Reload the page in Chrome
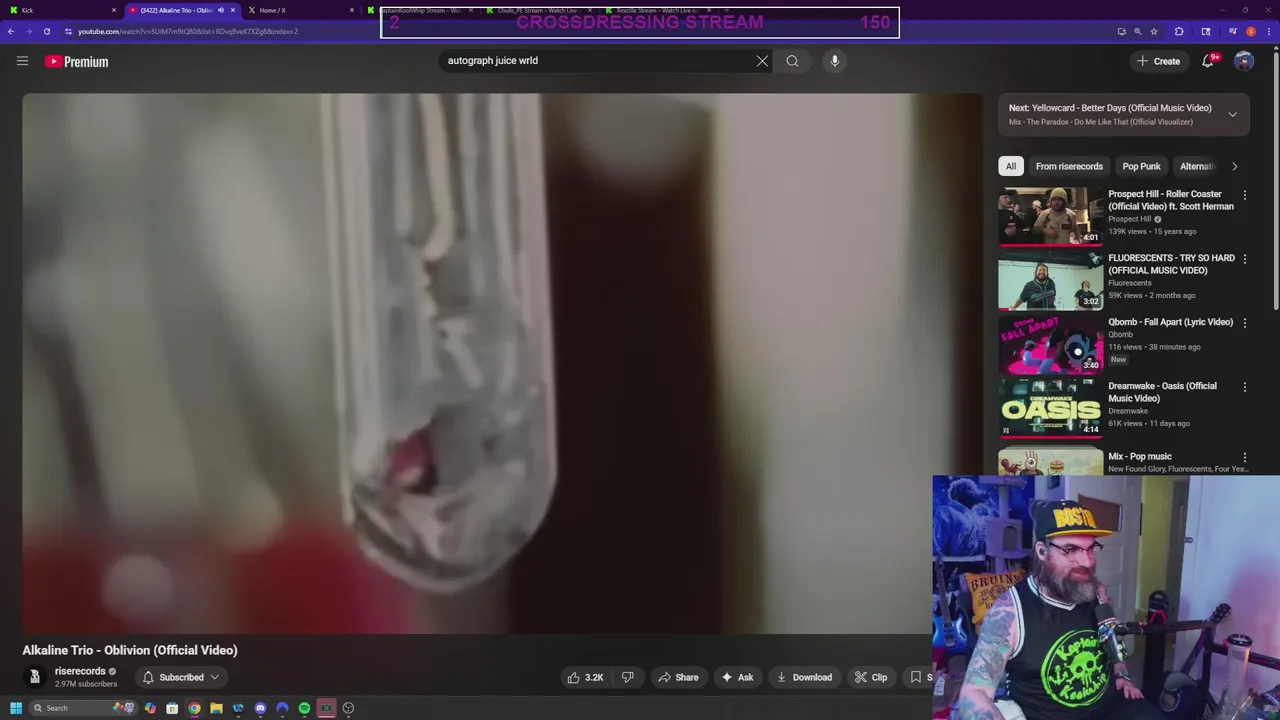The height and width of the screenshot is (720, 1280). click(46, 31)
